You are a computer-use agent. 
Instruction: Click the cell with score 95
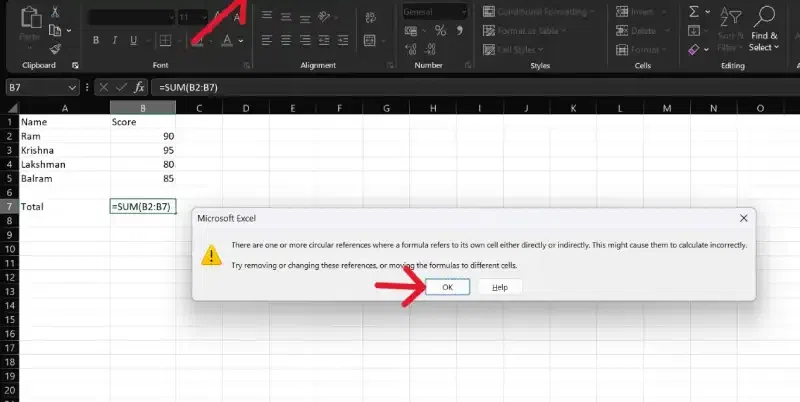coord(143,150)
